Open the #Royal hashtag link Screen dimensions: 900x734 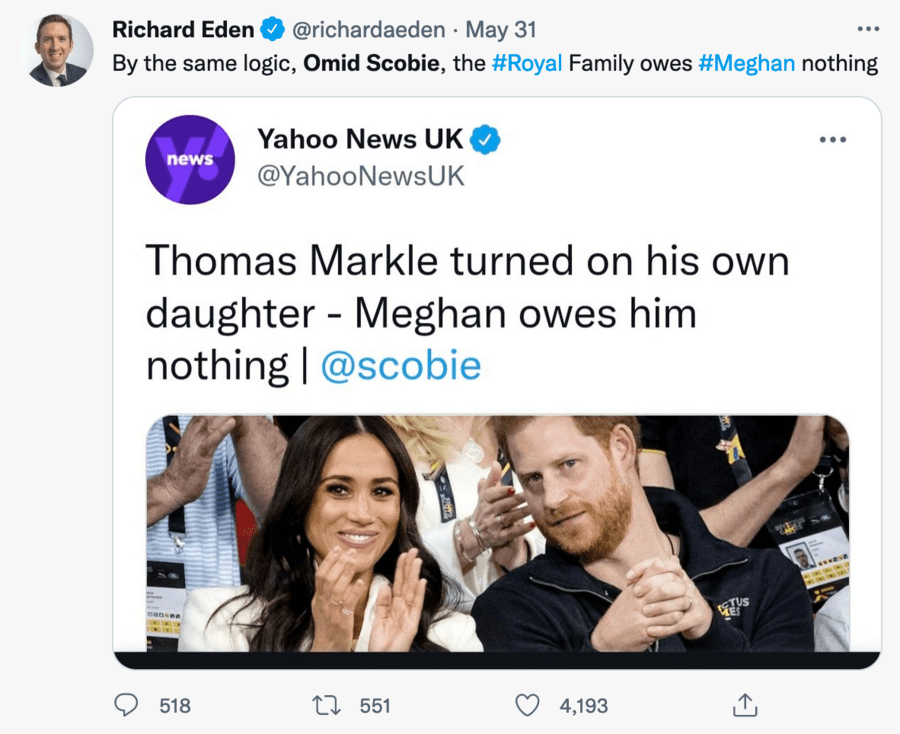click(x=526, y=64)
